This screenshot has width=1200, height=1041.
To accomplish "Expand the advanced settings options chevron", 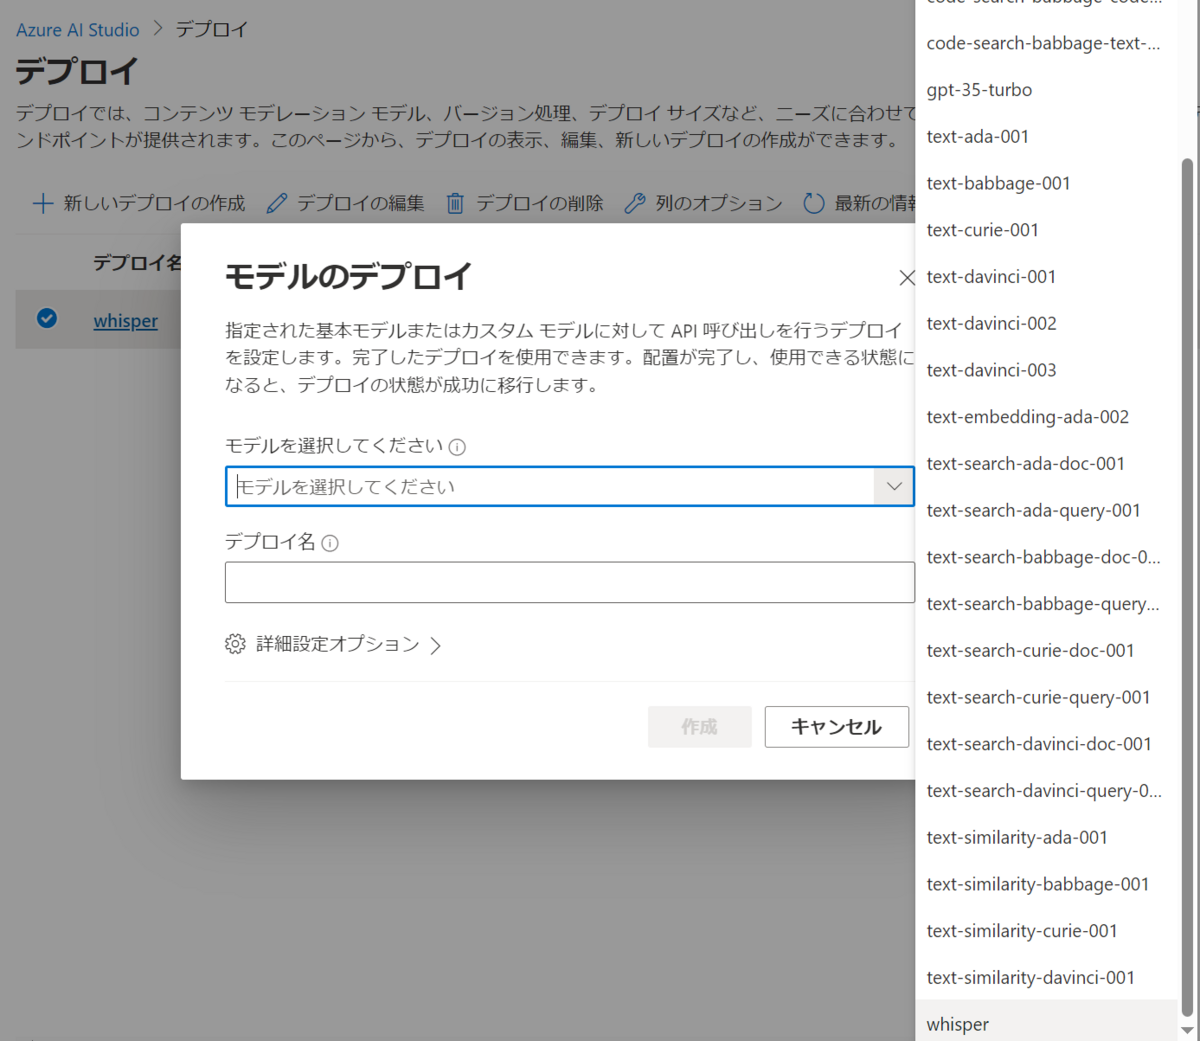I will coord(435,646).
